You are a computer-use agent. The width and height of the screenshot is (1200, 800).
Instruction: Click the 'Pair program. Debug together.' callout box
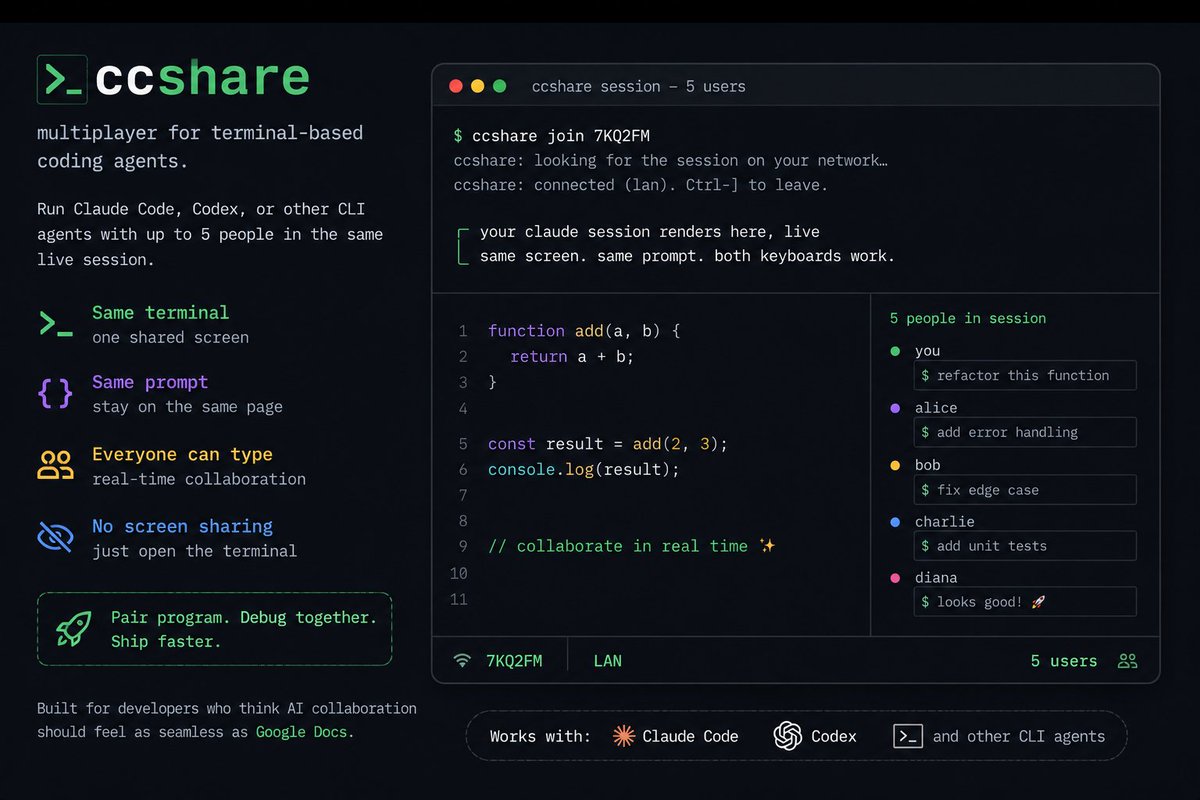tap(214, 629)
